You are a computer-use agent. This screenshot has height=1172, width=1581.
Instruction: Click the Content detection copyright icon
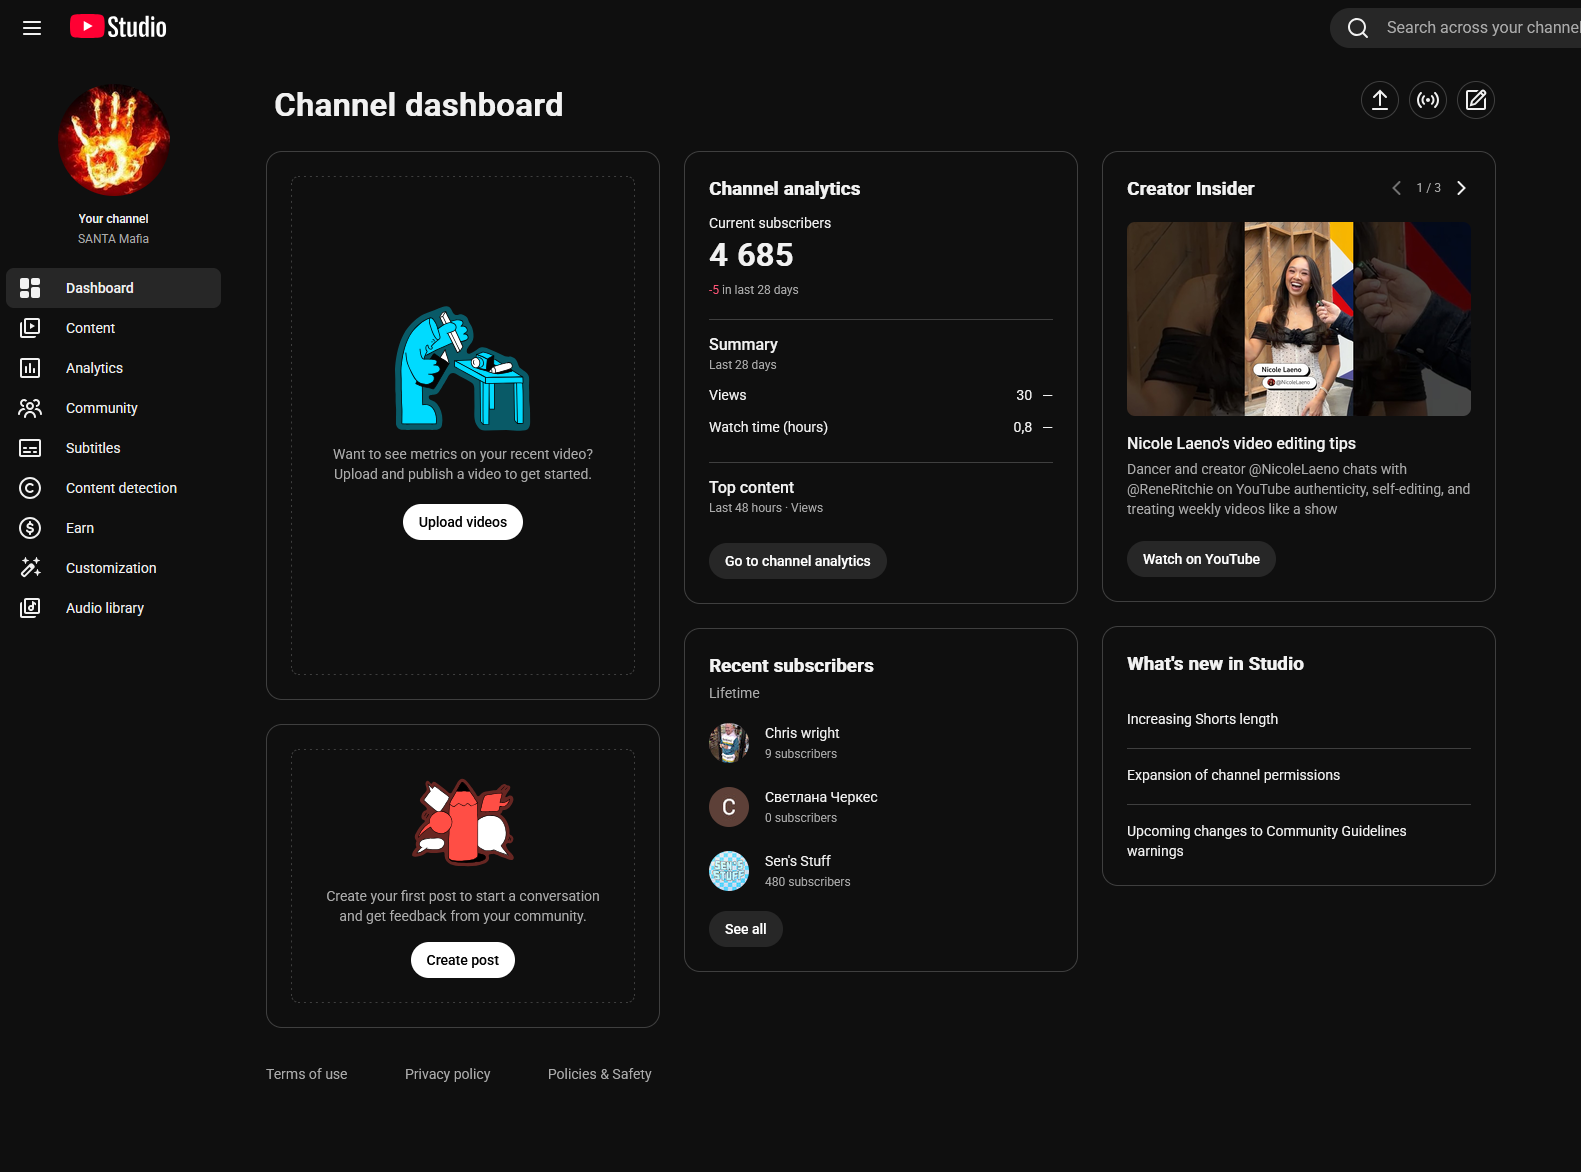point(30,488)
